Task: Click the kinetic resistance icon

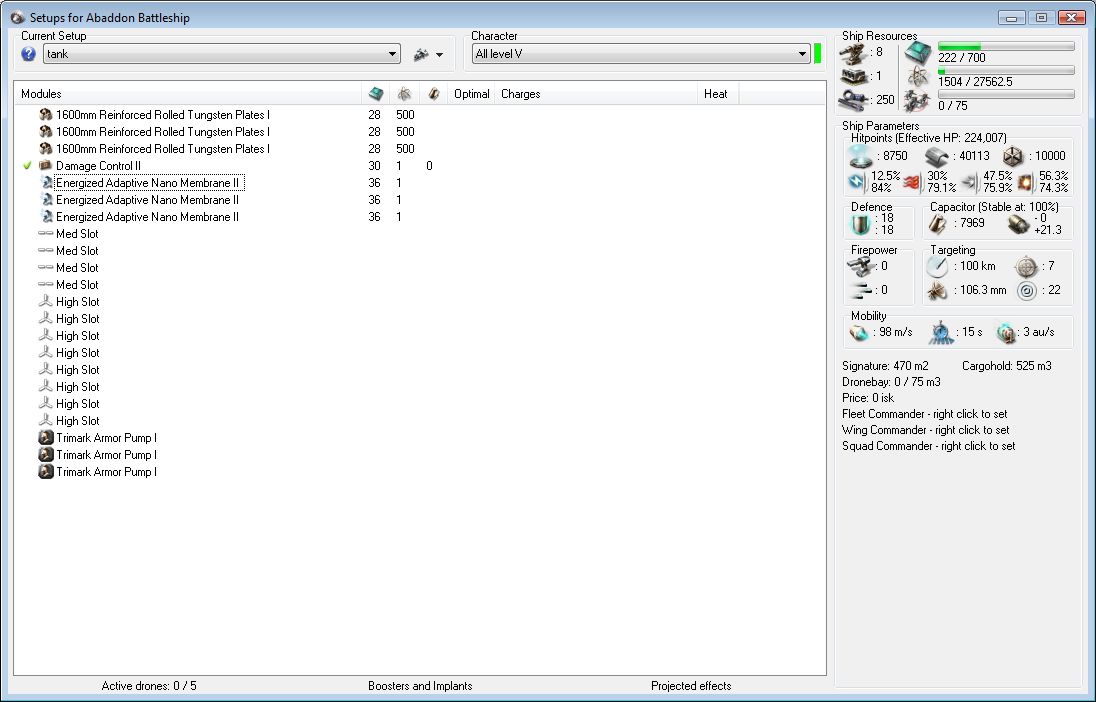Action: click(970, 182)
